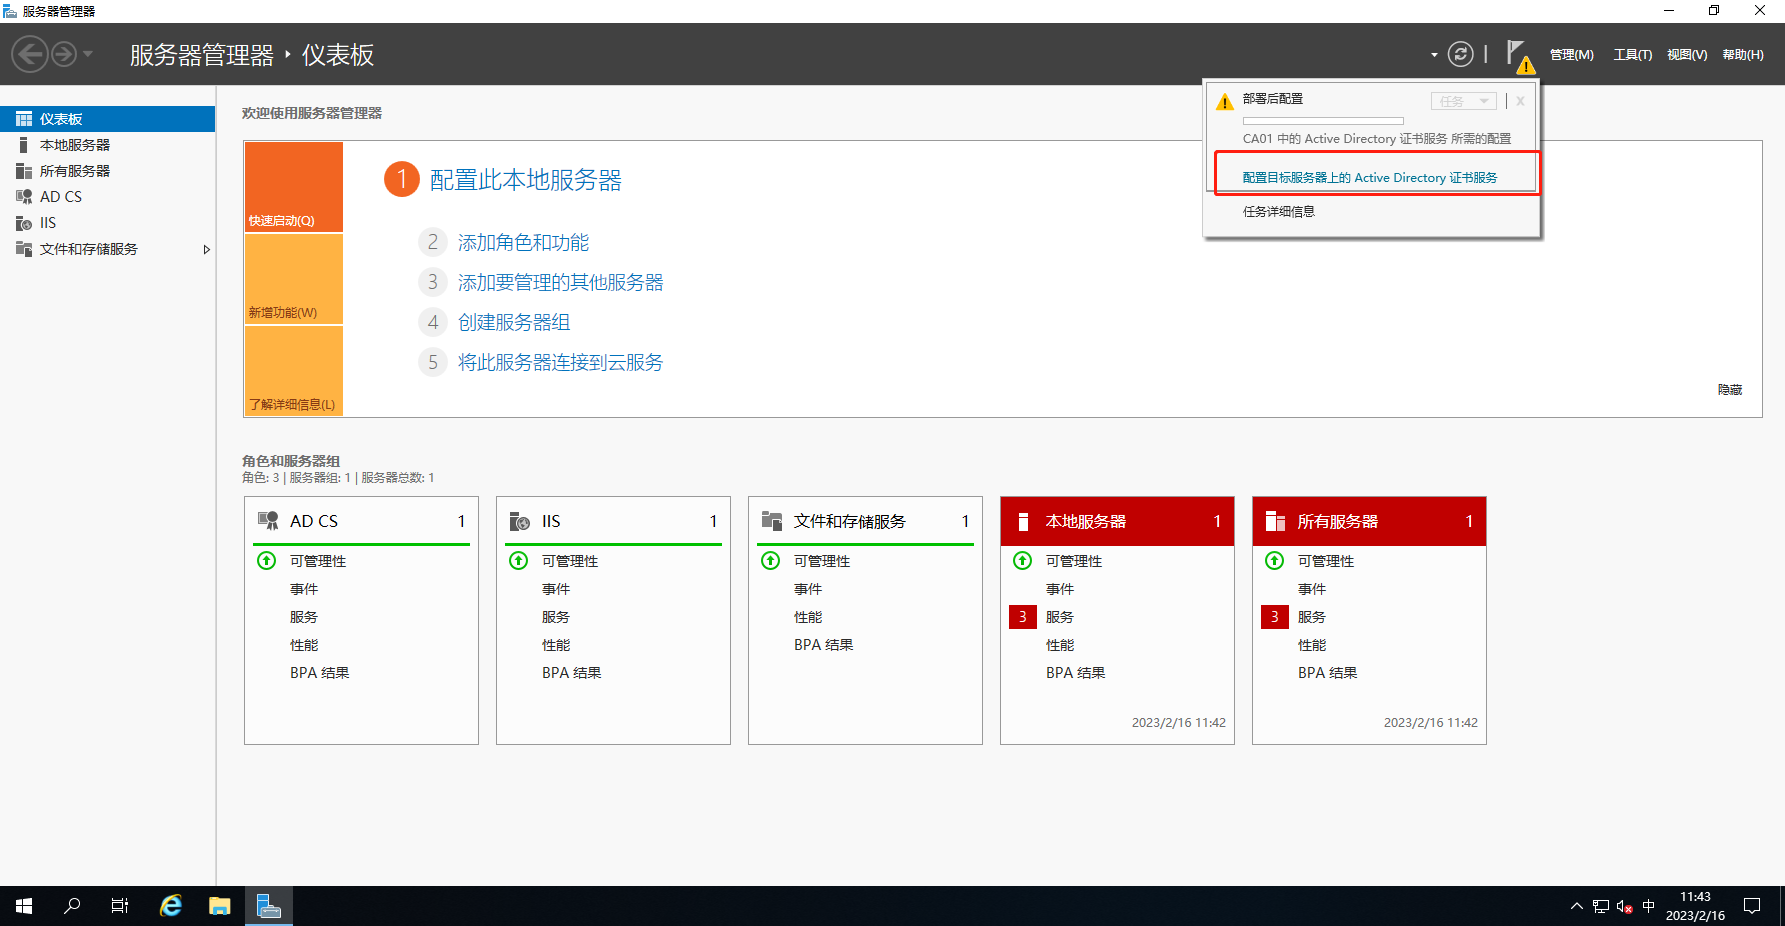The width and height of the screenshot is (1785, 926).
Task: Click Add roles and features link
Action: pos(523,243)
